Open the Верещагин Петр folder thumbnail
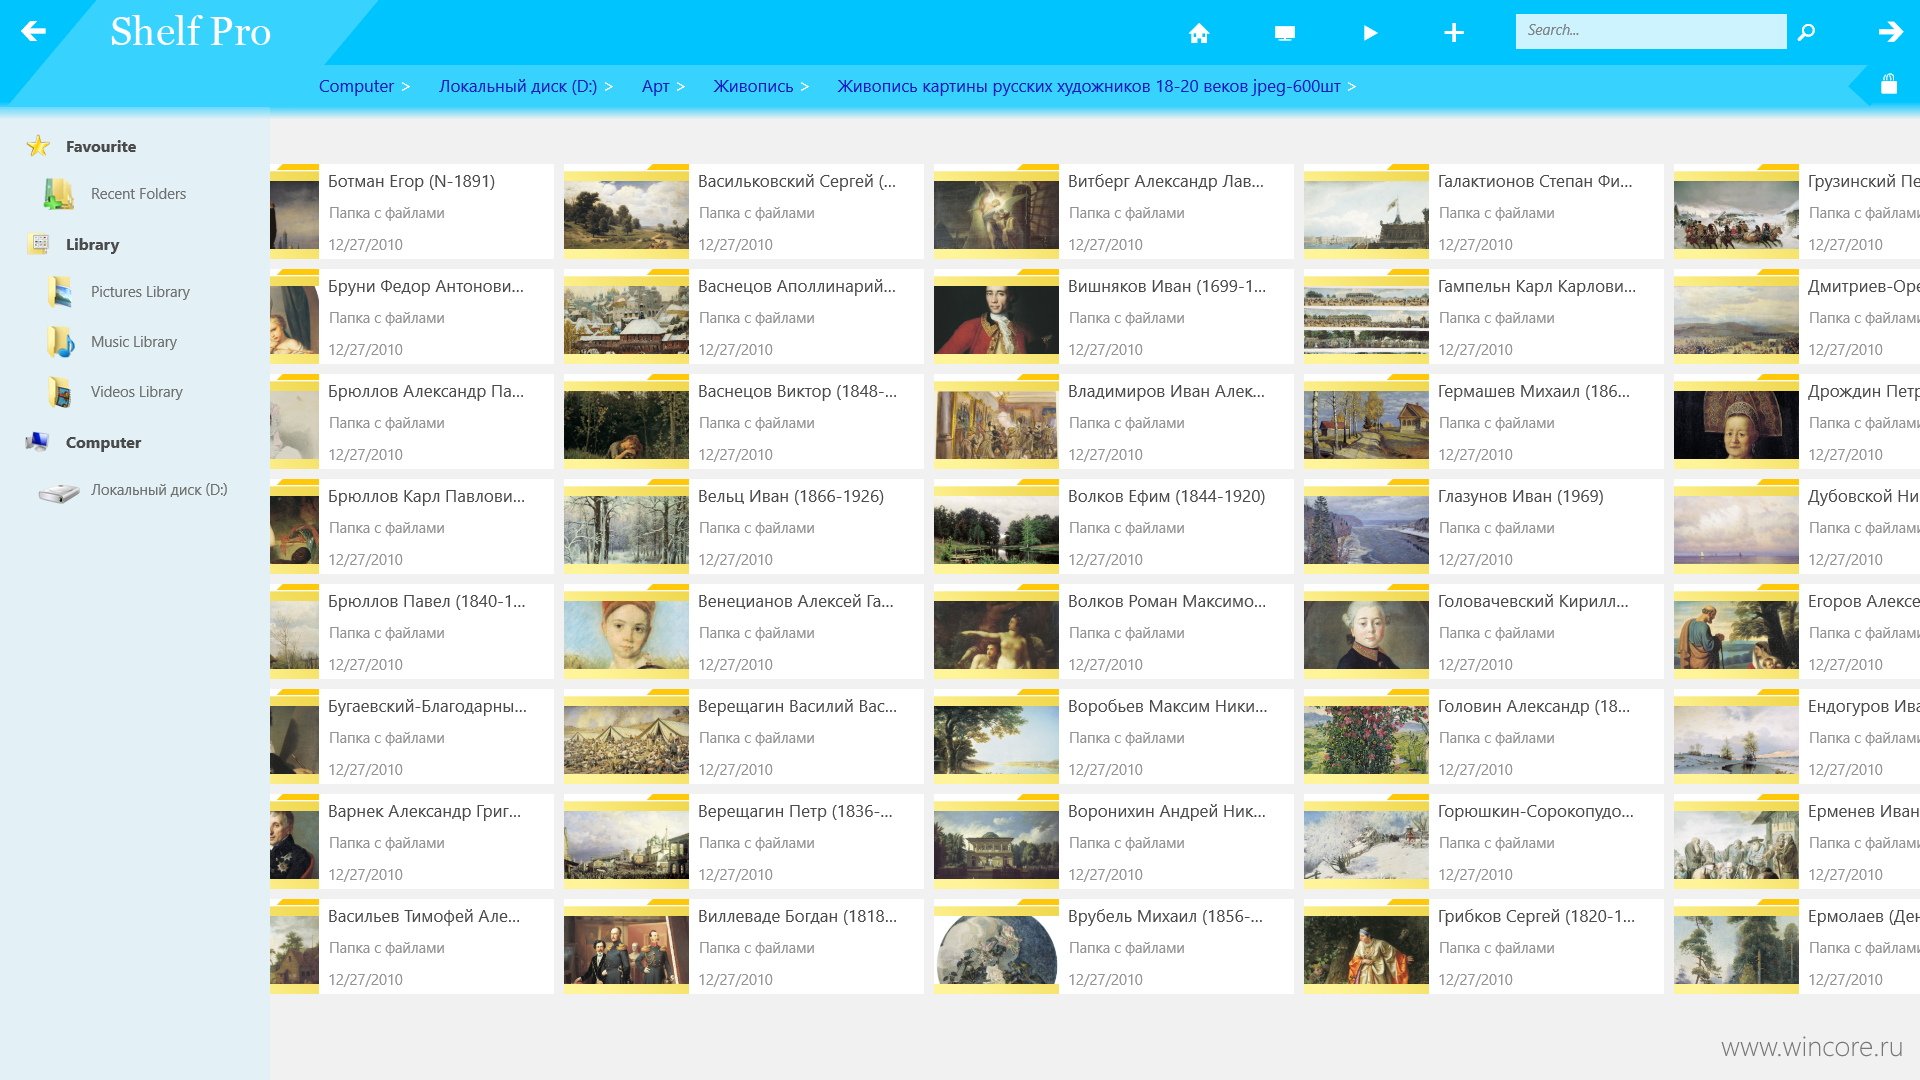Viewport: 1920px width, 1080px height. point(626,841)
